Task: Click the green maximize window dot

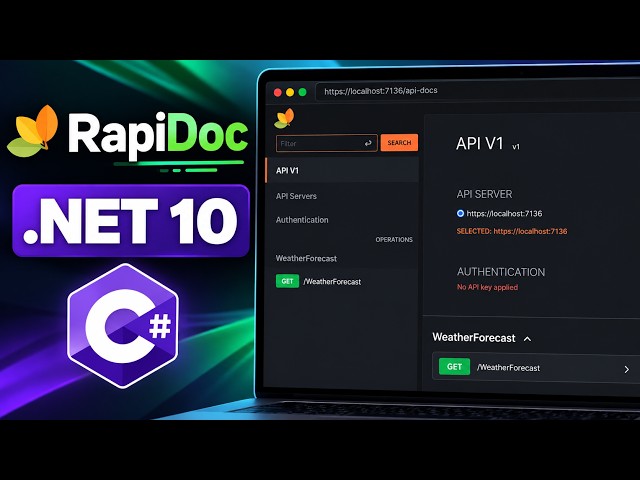Action: [x=302, y=92]
